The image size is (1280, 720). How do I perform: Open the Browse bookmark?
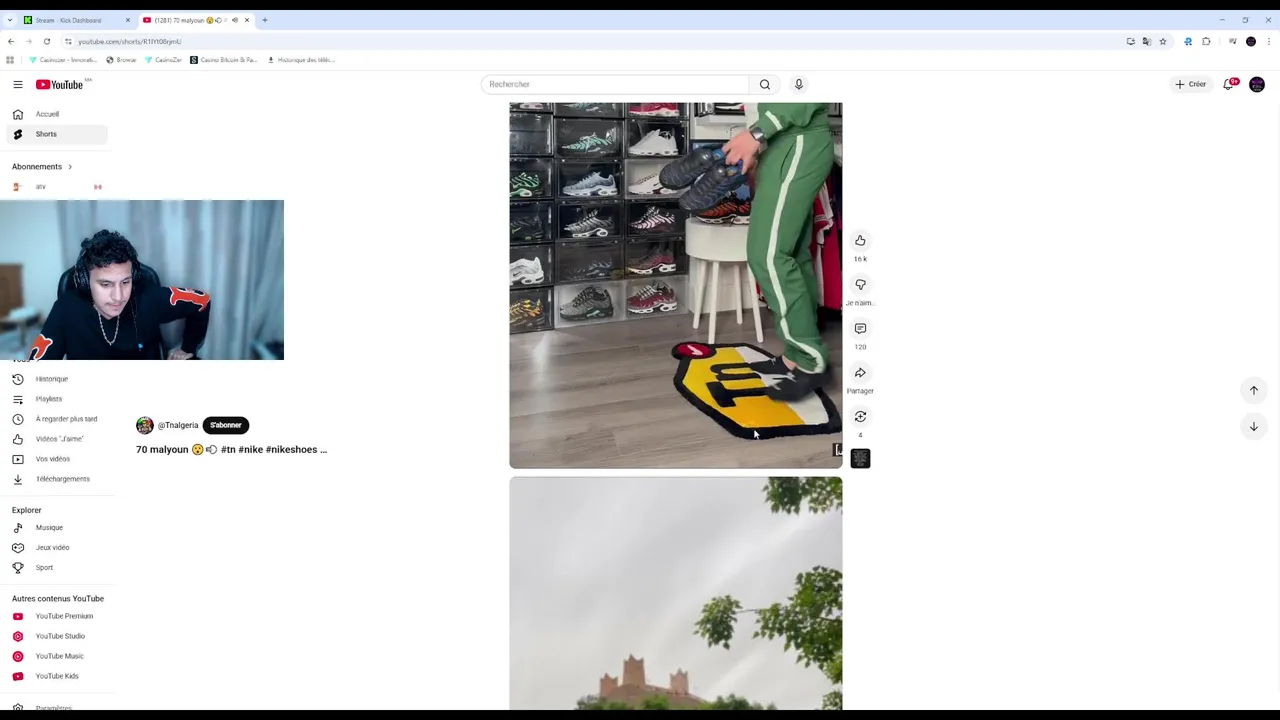tap(121, 60)
